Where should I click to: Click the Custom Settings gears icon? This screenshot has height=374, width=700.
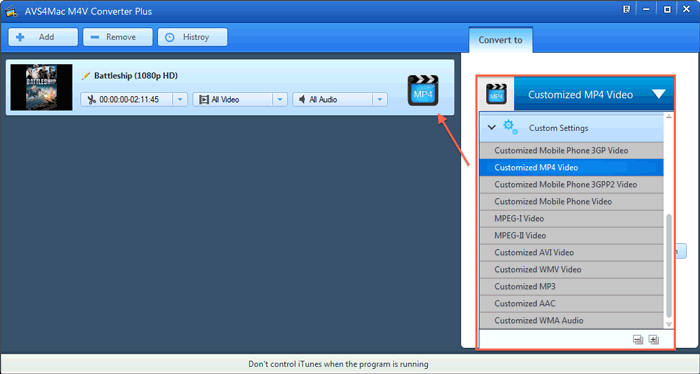510,127
